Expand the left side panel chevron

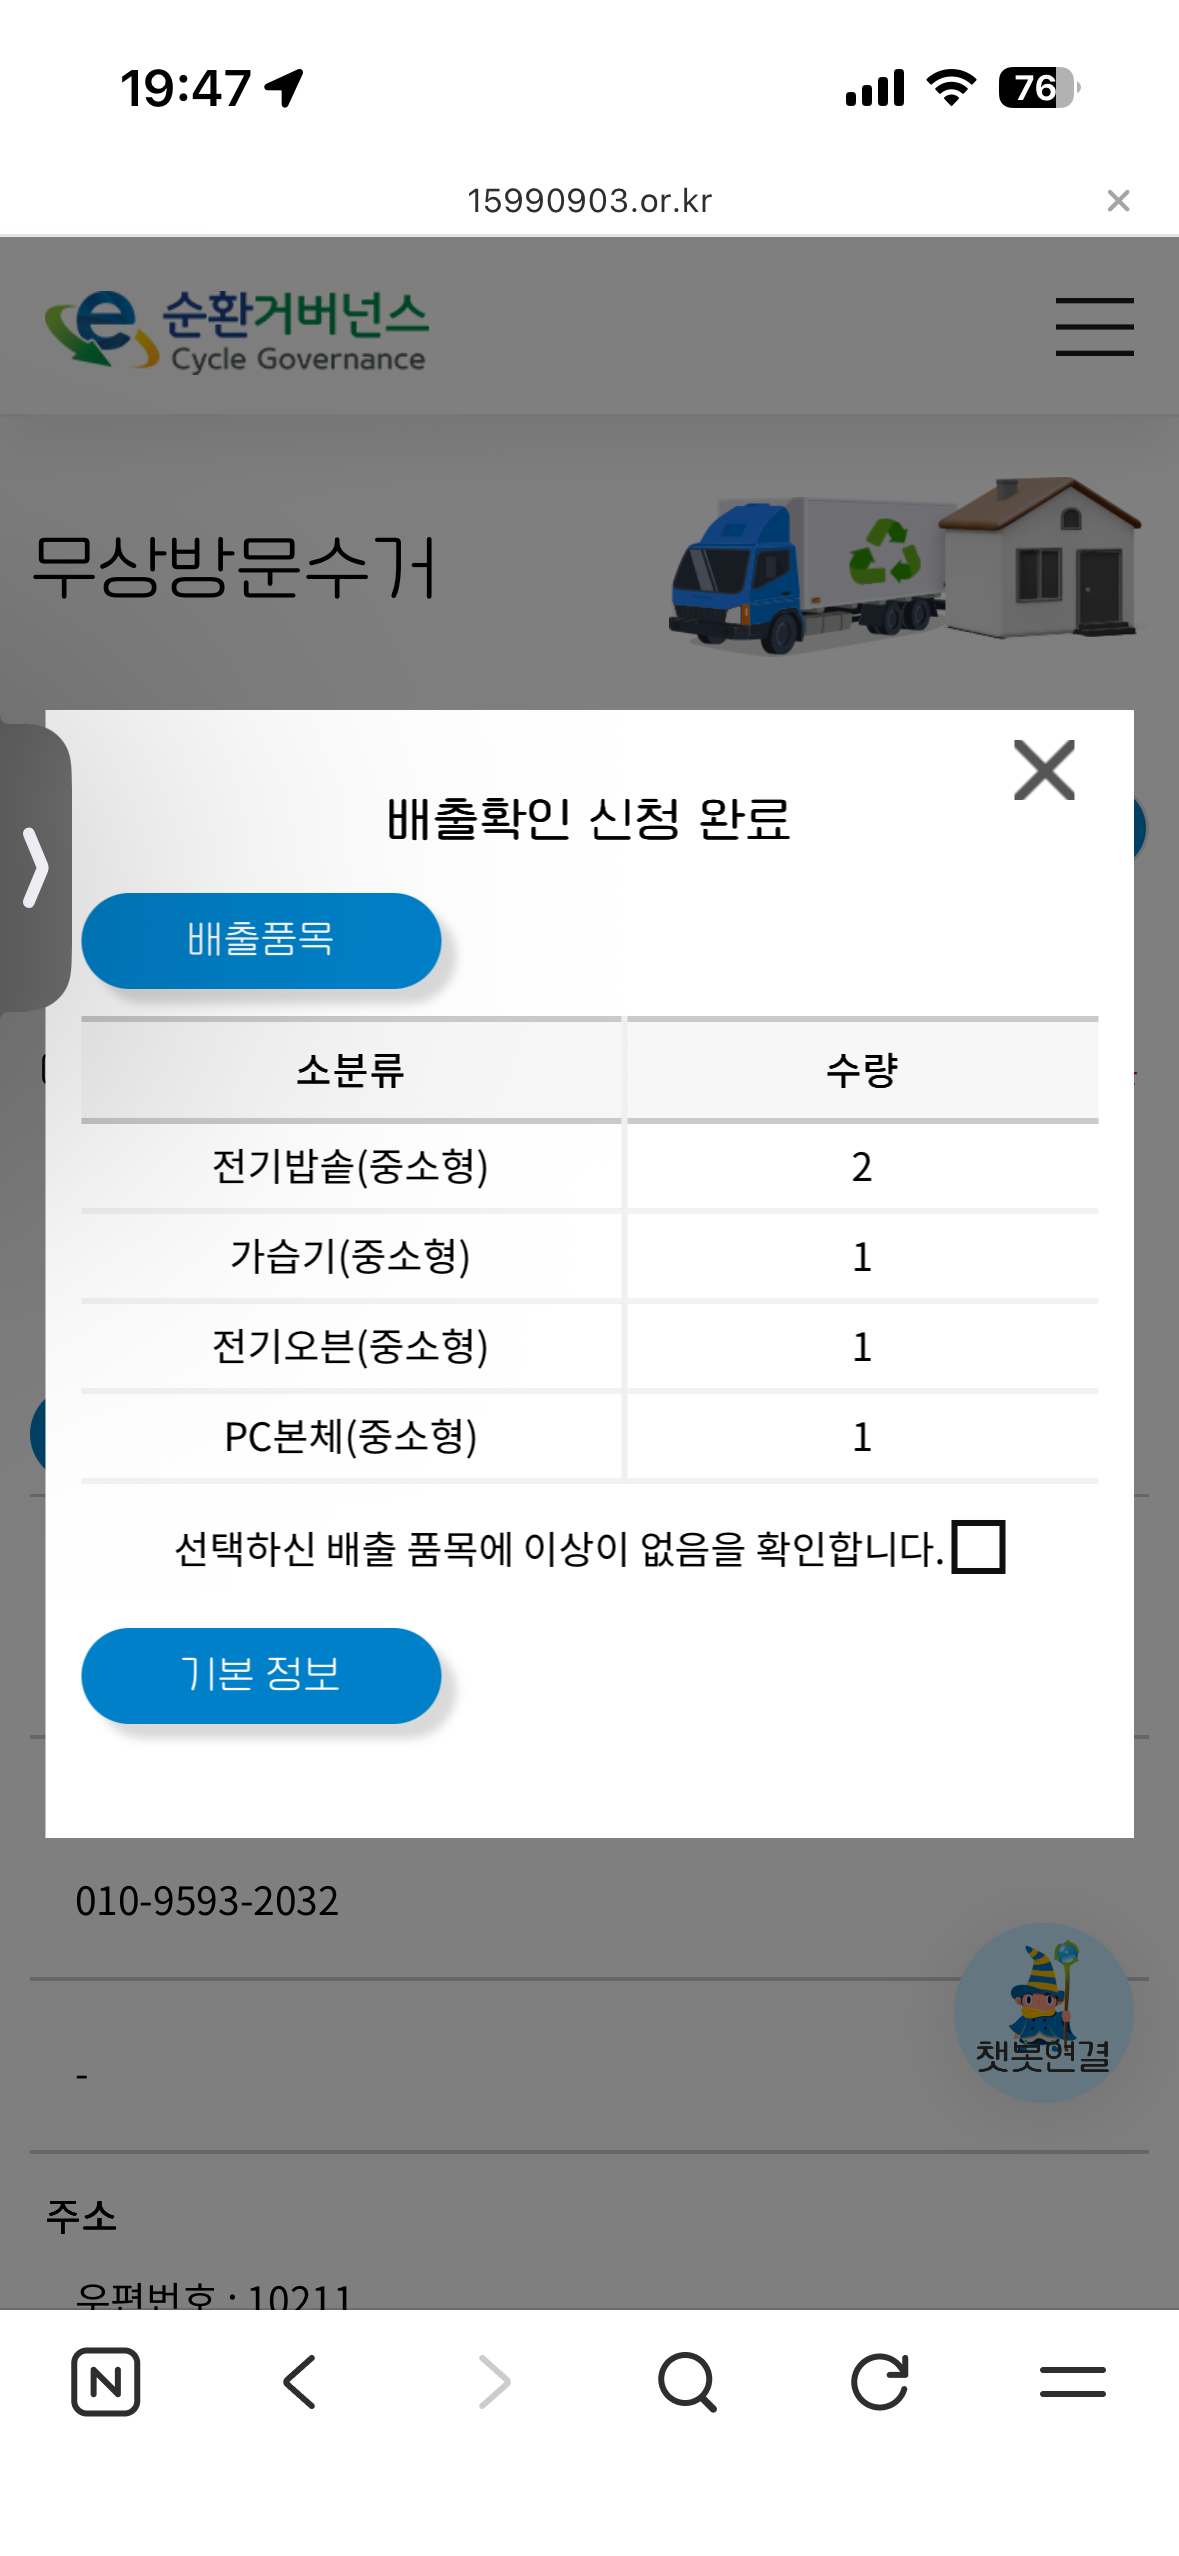click(36, 867)
